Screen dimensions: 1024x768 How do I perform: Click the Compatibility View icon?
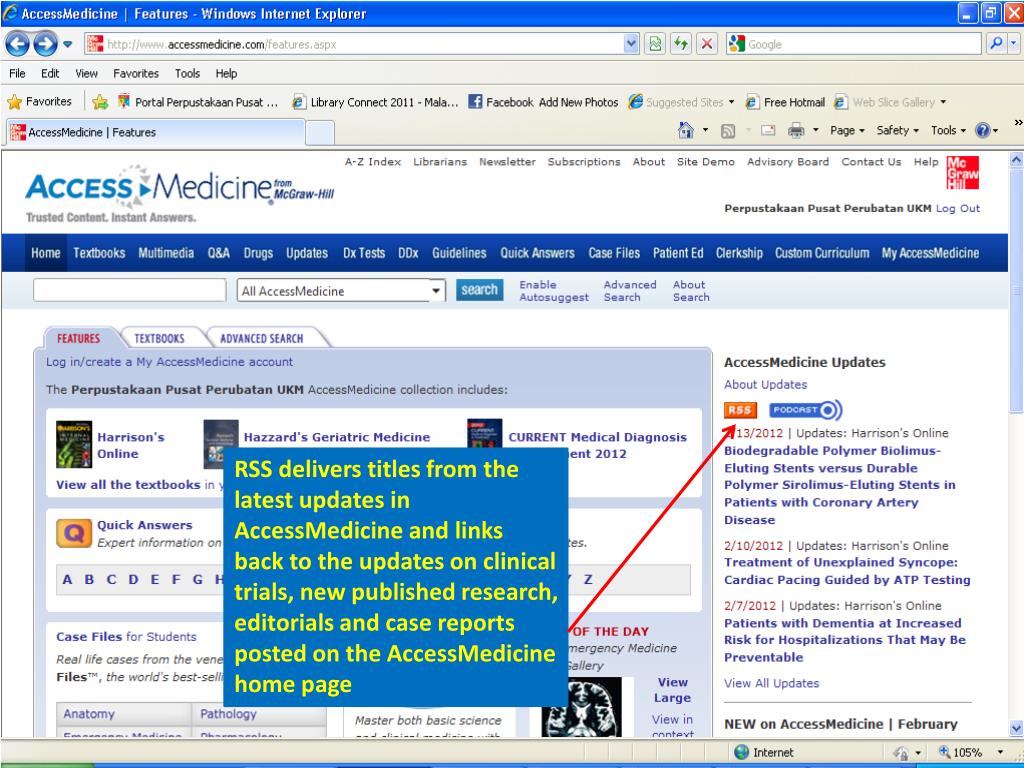(x=654, y=44)
